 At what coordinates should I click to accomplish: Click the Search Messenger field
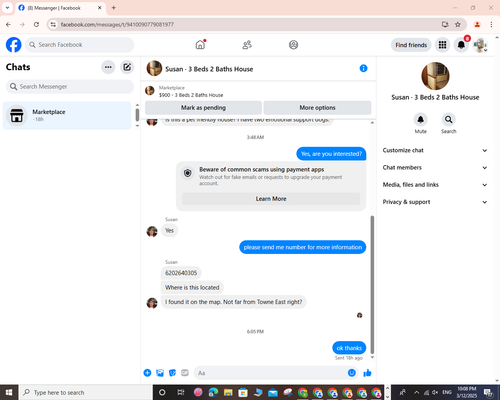(70, 87)
